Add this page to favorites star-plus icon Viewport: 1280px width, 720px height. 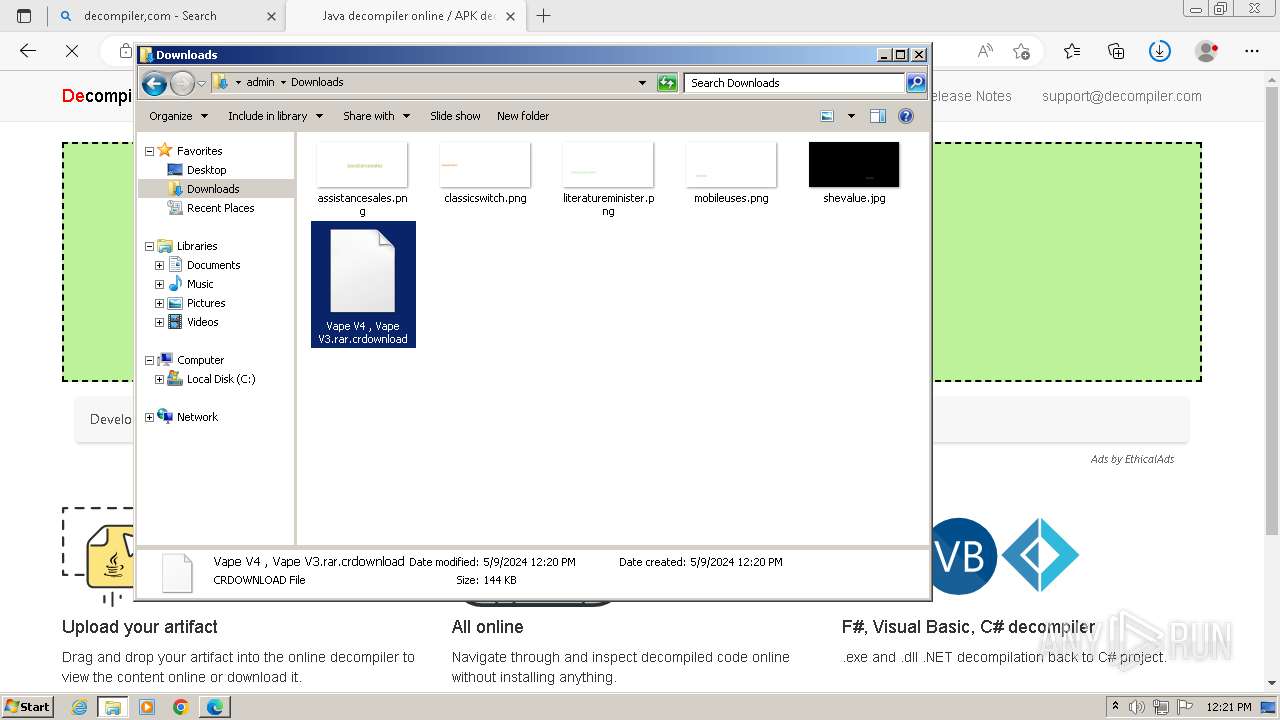(x=1021, y=51)
